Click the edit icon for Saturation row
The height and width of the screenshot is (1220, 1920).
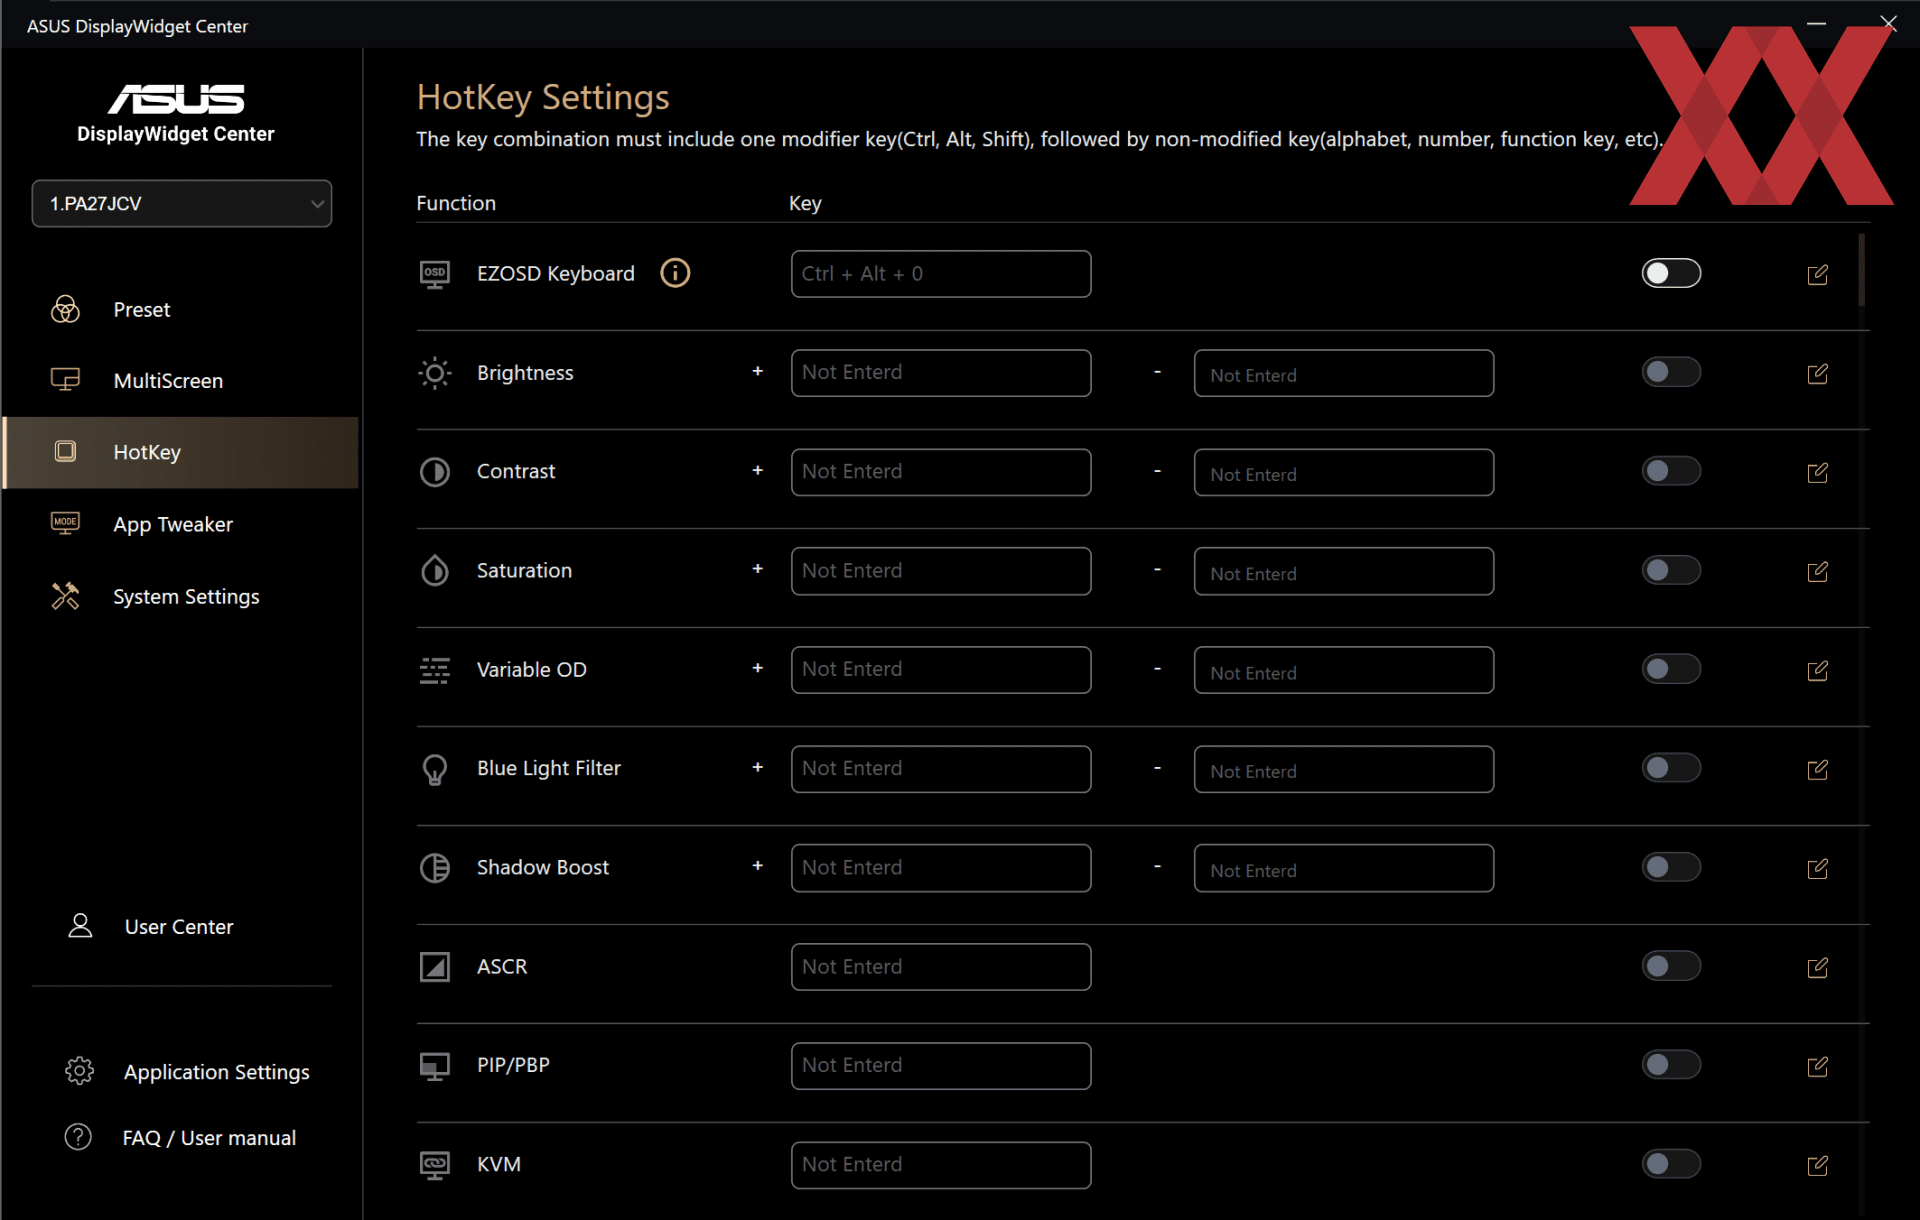point(1817,571)
